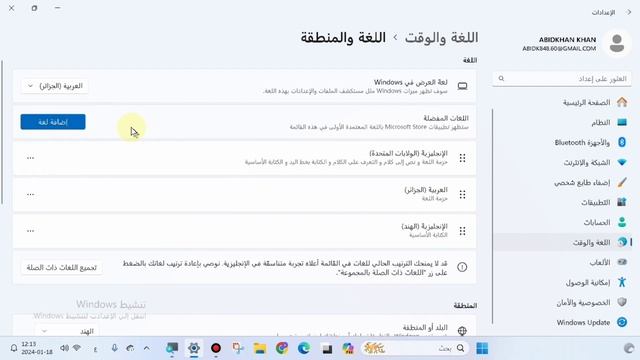Click the user profile avatar
This screenshot has width=640, height=360.
coord(617,43)
